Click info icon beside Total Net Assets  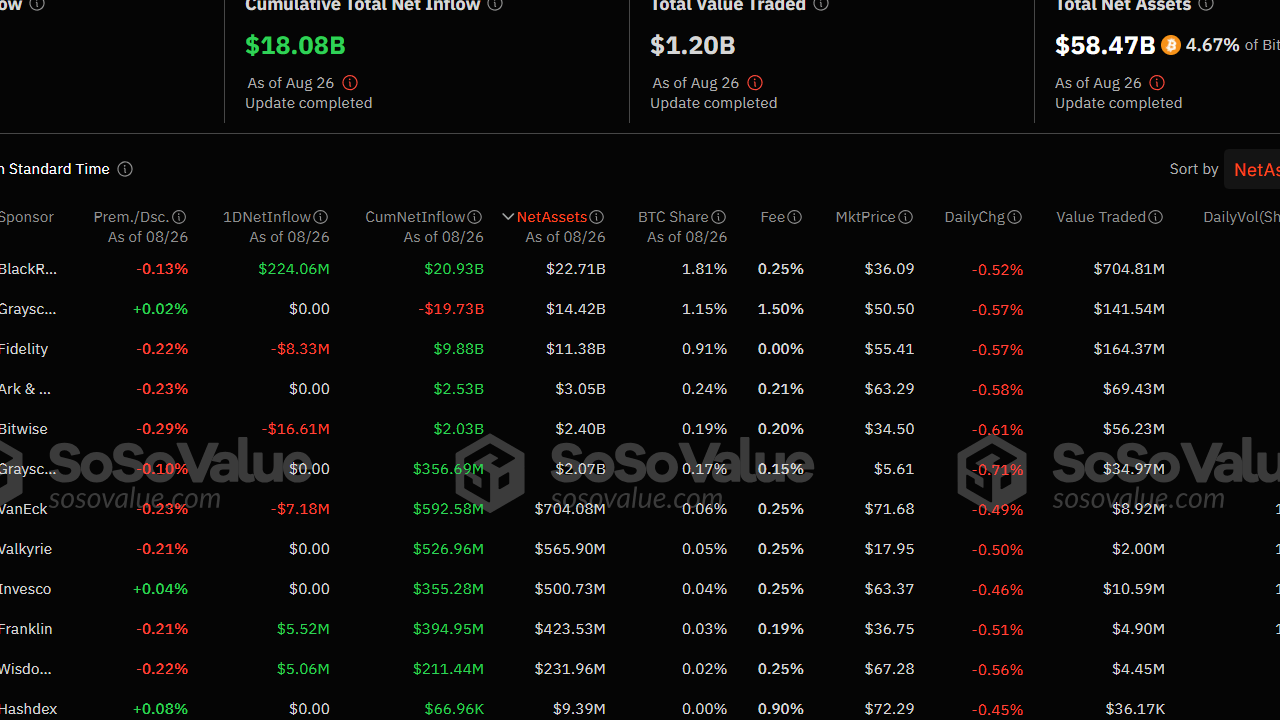pyautogui.click(x=1206, y=5)
